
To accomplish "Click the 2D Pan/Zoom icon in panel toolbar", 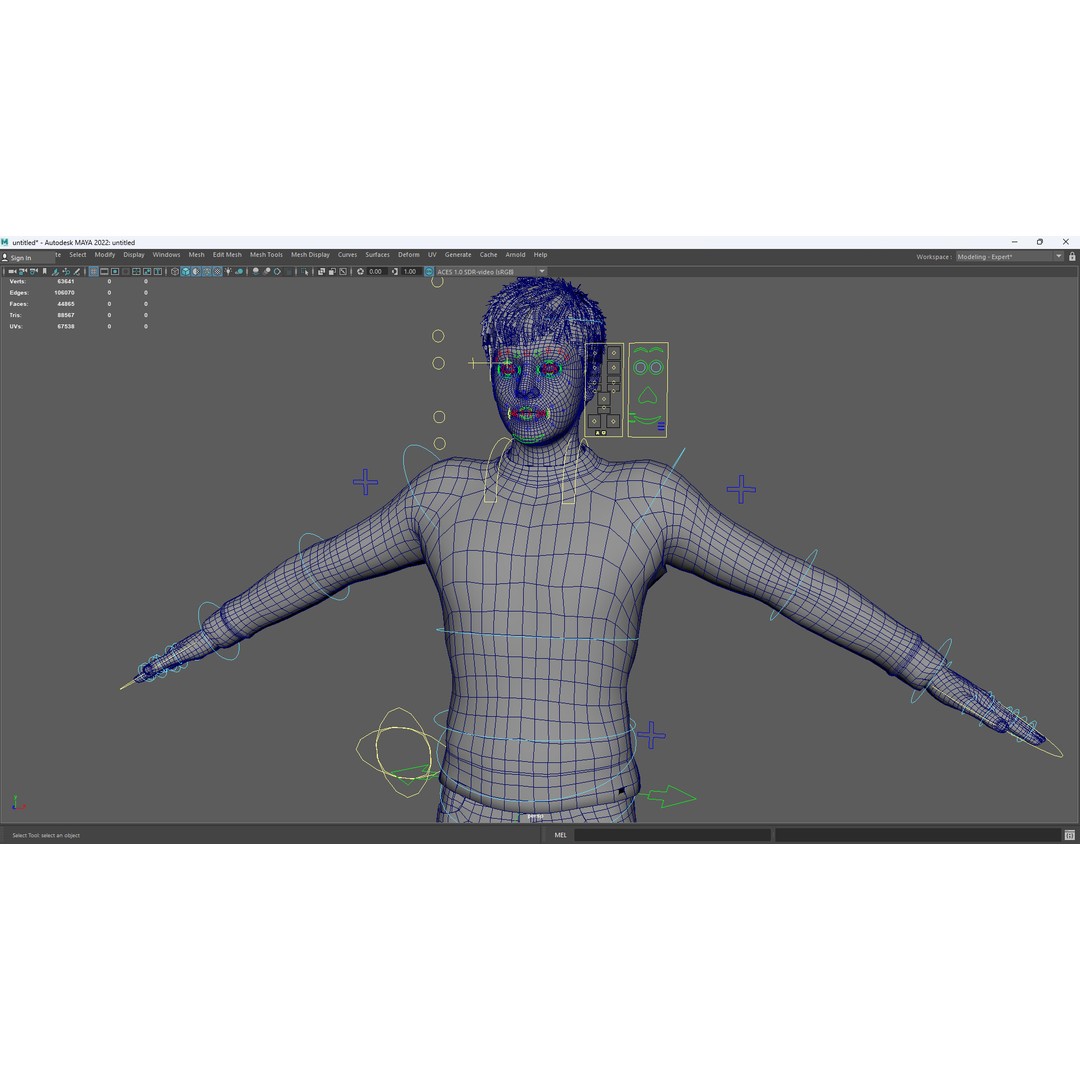I will tap(66, 271).
